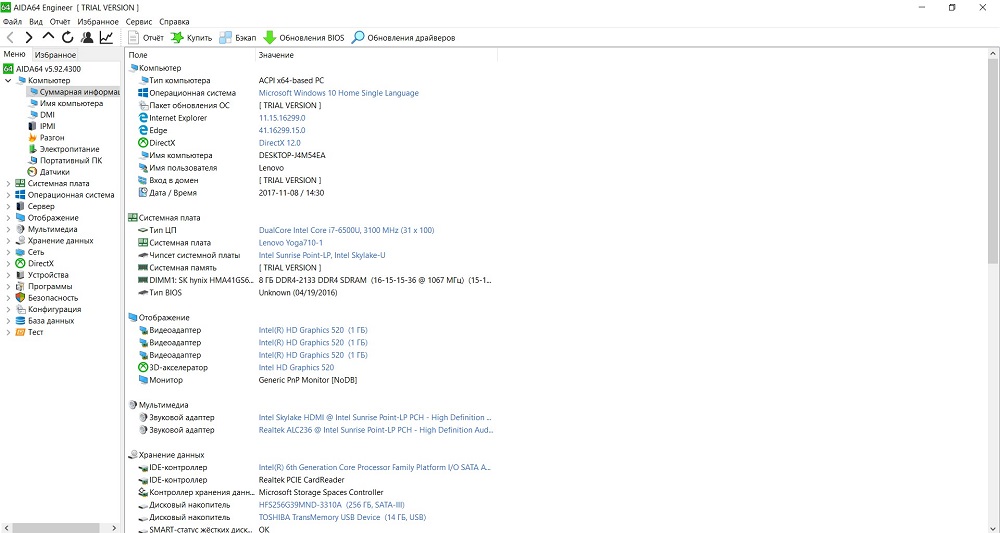Viewport: 1000px width, 533px height.
Task: Click the Купить buy toolbar button
Action: (191, 38)
